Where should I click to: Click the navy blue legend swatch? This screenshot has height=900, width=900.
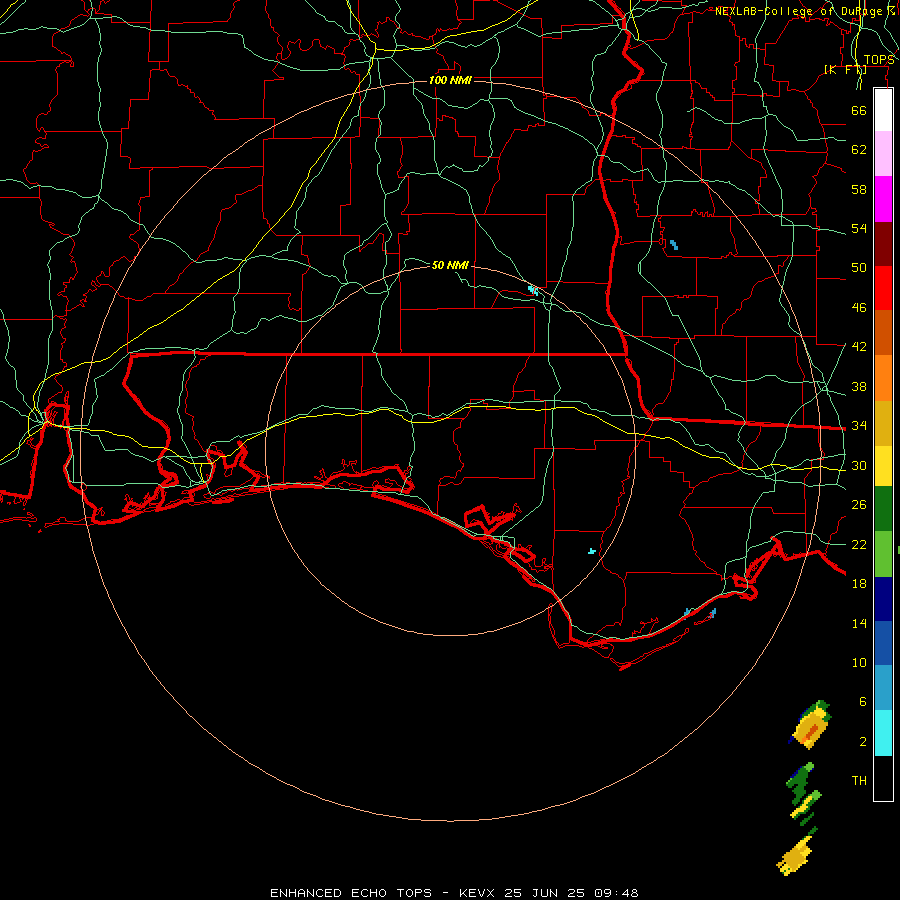tap(883, 599)
